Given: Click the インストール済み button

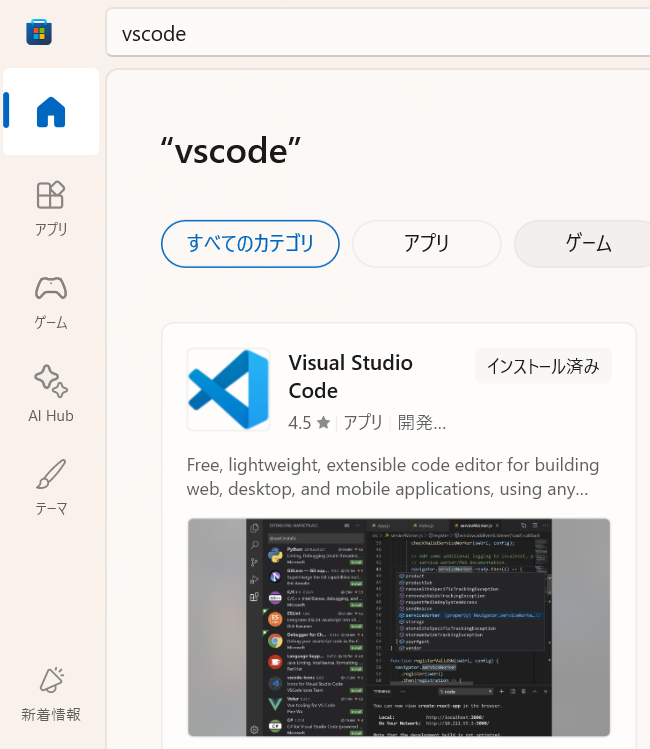Looking at the screenshot, I should pos(543,366).
